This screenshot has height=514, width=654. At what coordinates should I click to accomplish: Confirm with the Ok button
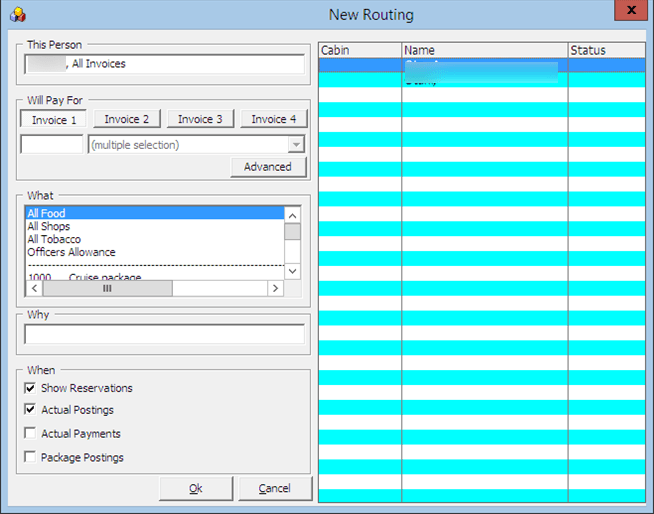coord(196,488)
